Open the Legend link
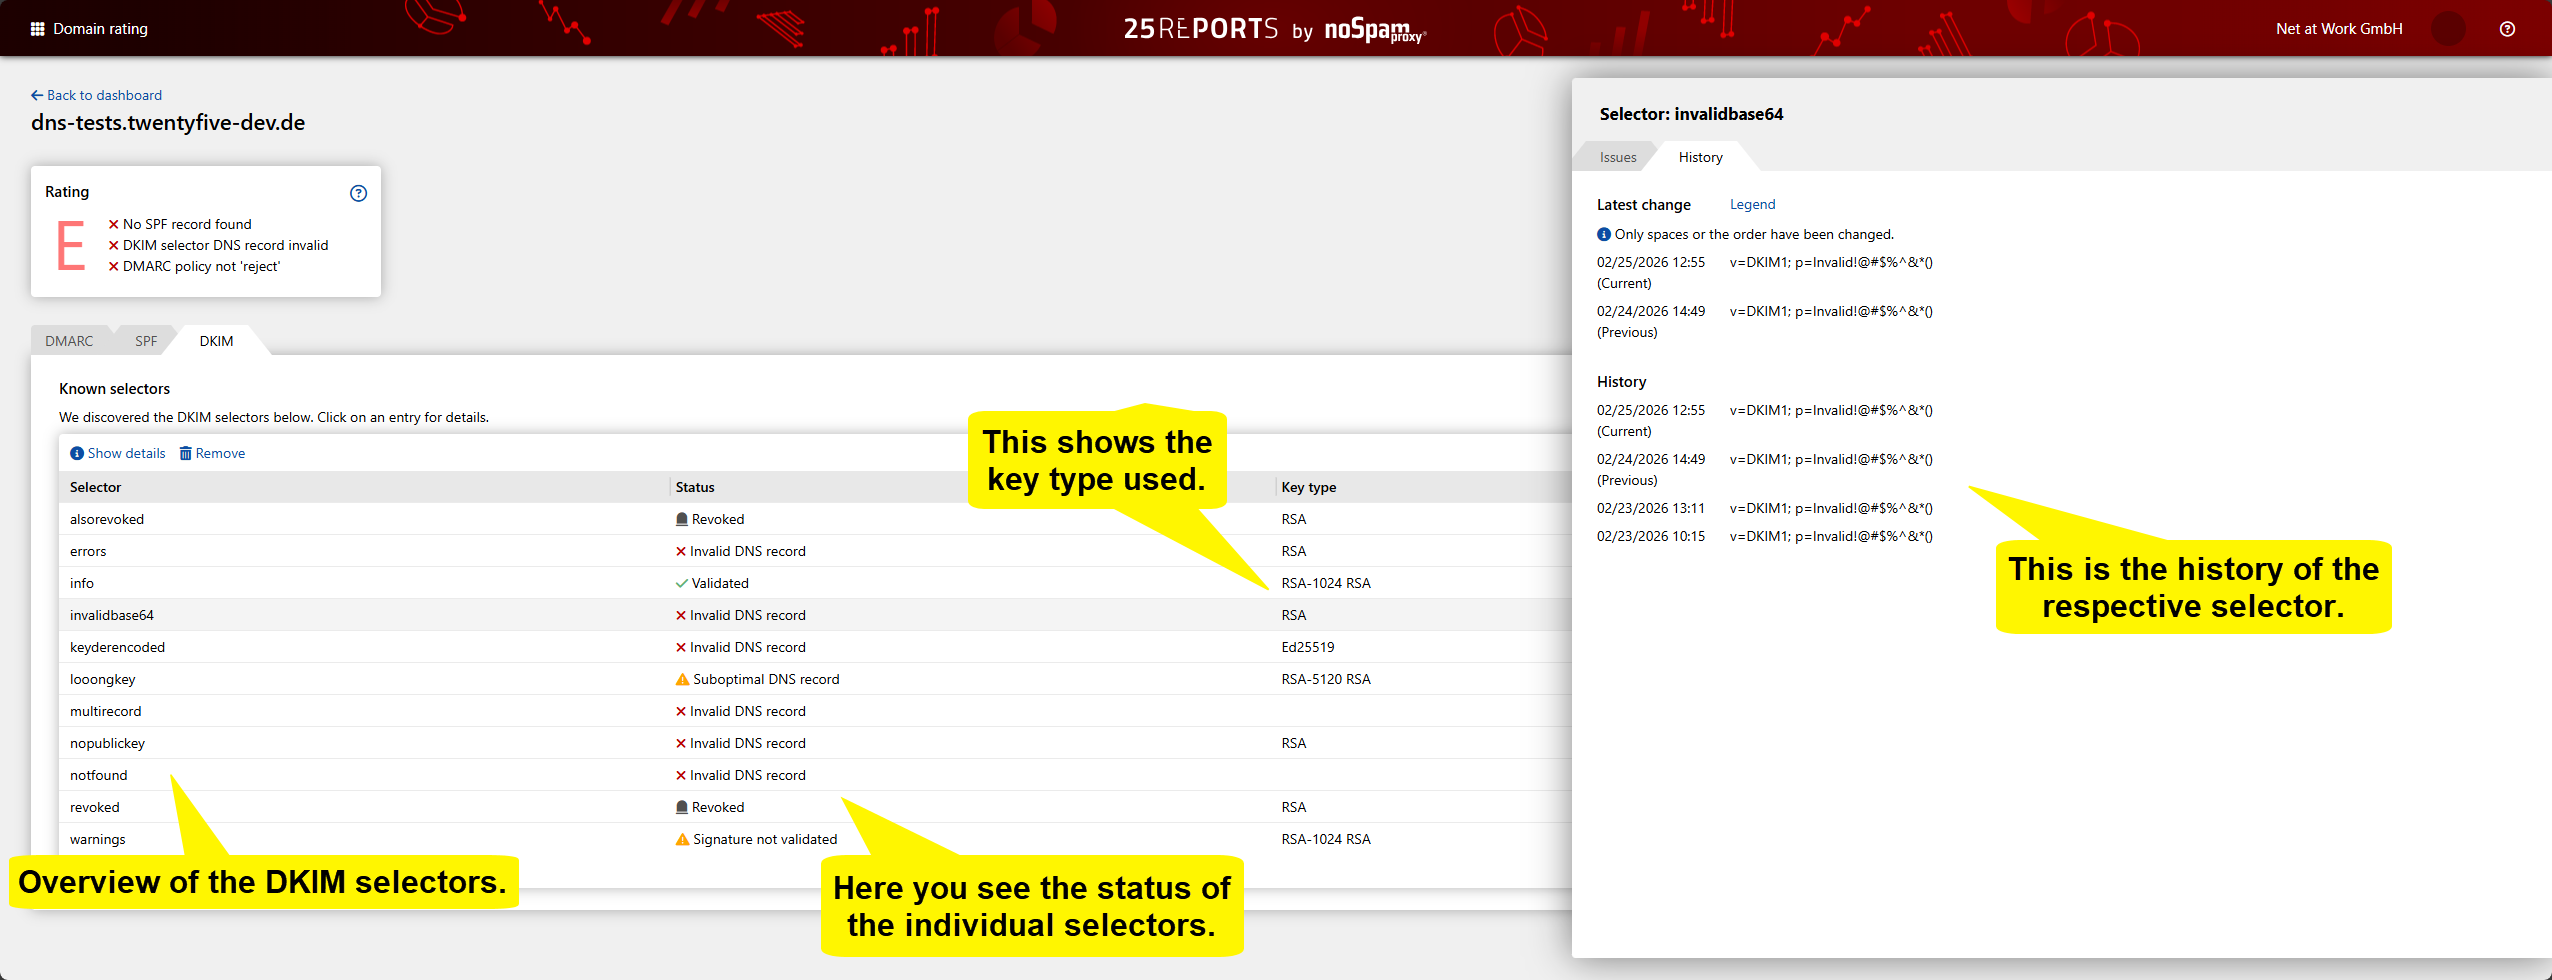 [x=1752, y=204]
